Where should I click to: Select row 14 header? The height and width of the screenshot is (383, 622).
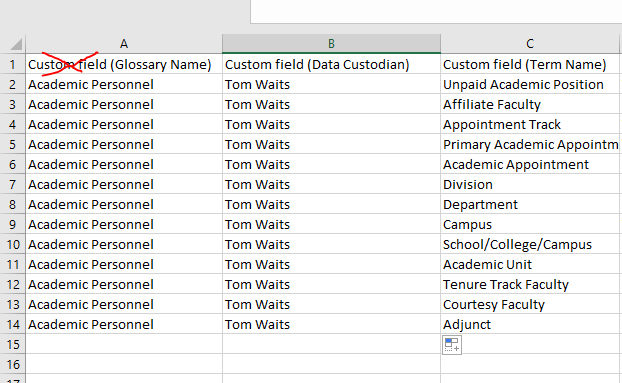tap(13, 324)
